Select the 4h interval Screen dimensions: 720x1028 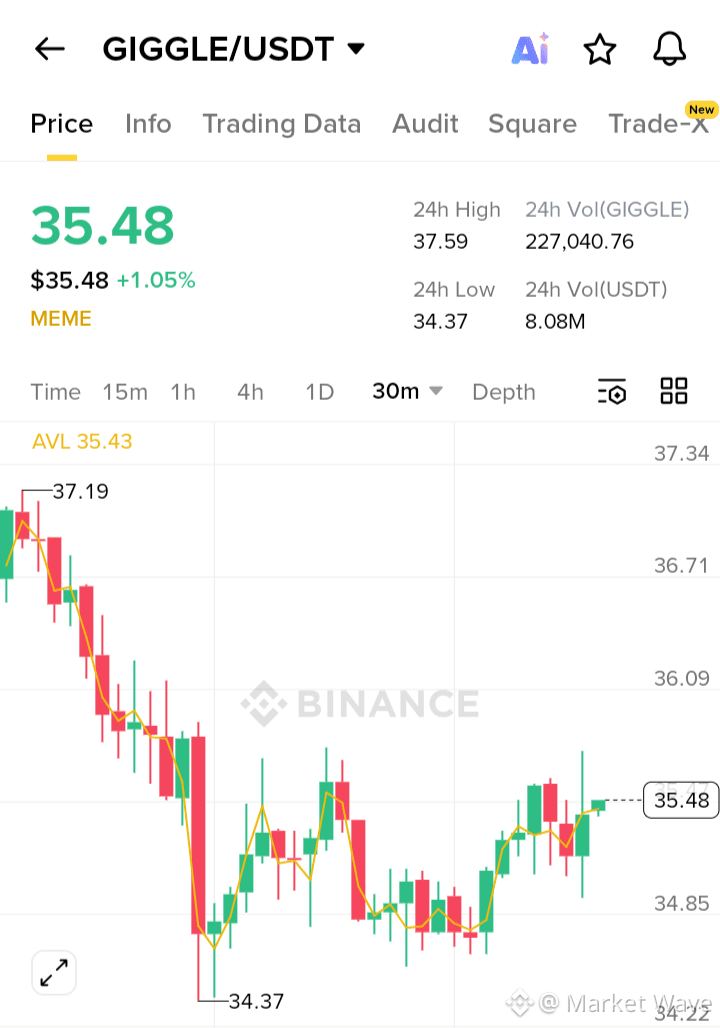pyautogui.click(x=250, y=392)
